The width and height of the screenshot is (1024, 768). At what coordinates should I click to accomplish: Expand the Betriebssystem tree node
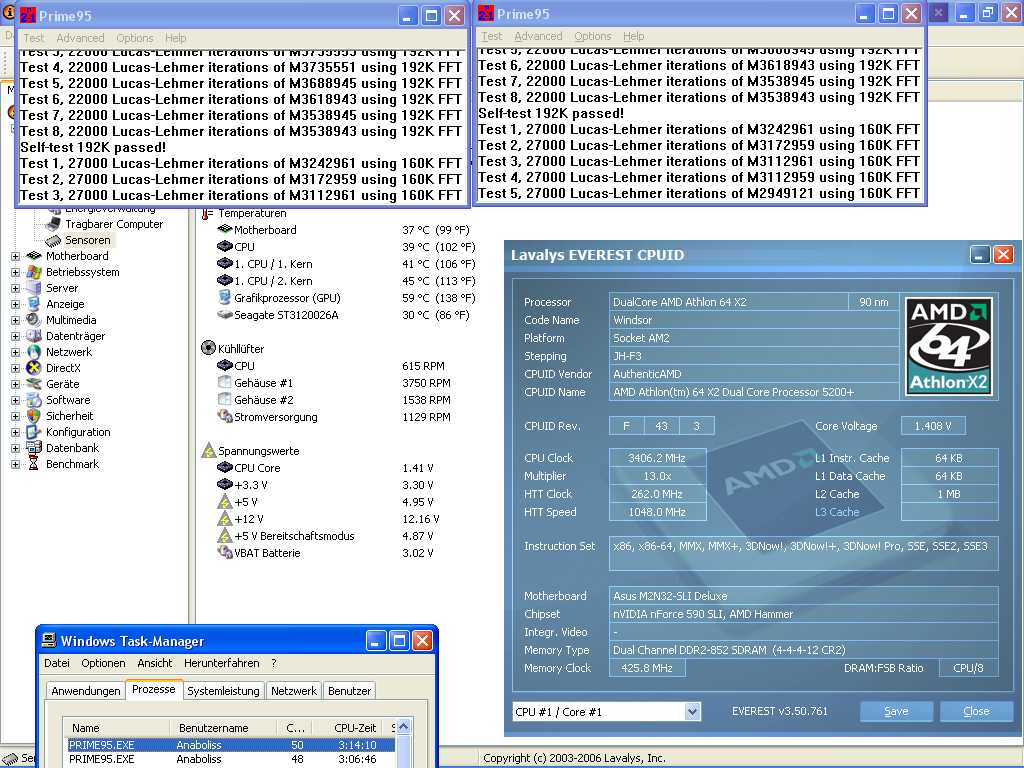click(x=15, y=272)
